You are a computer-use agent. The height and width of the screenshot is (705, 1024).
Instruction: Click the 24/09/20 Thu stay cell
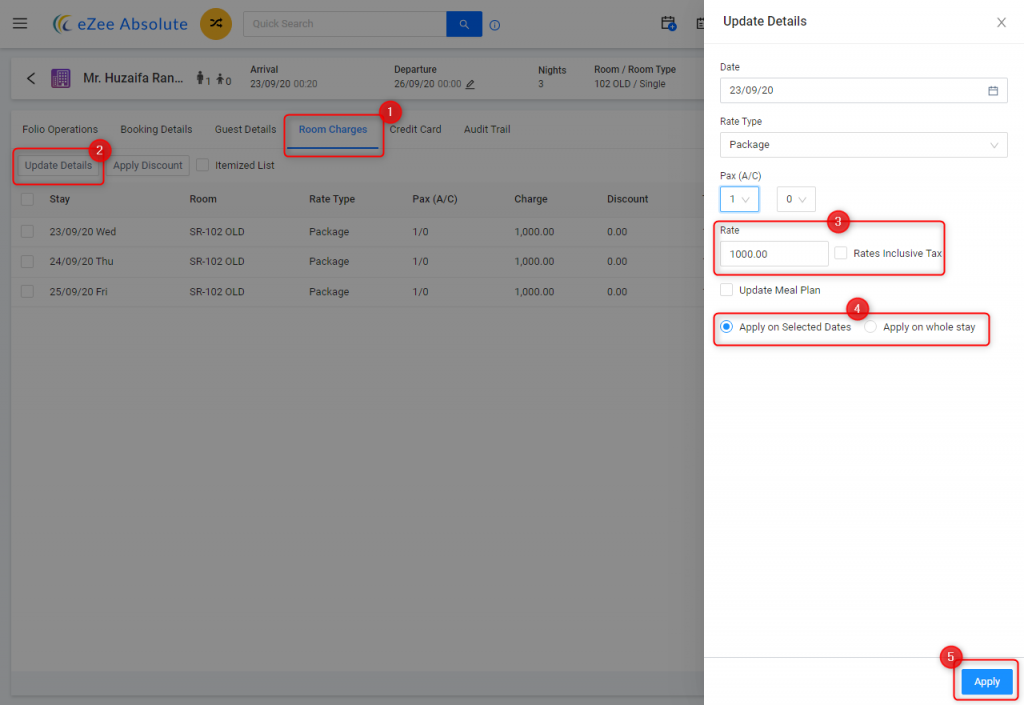tap(82, 261)
